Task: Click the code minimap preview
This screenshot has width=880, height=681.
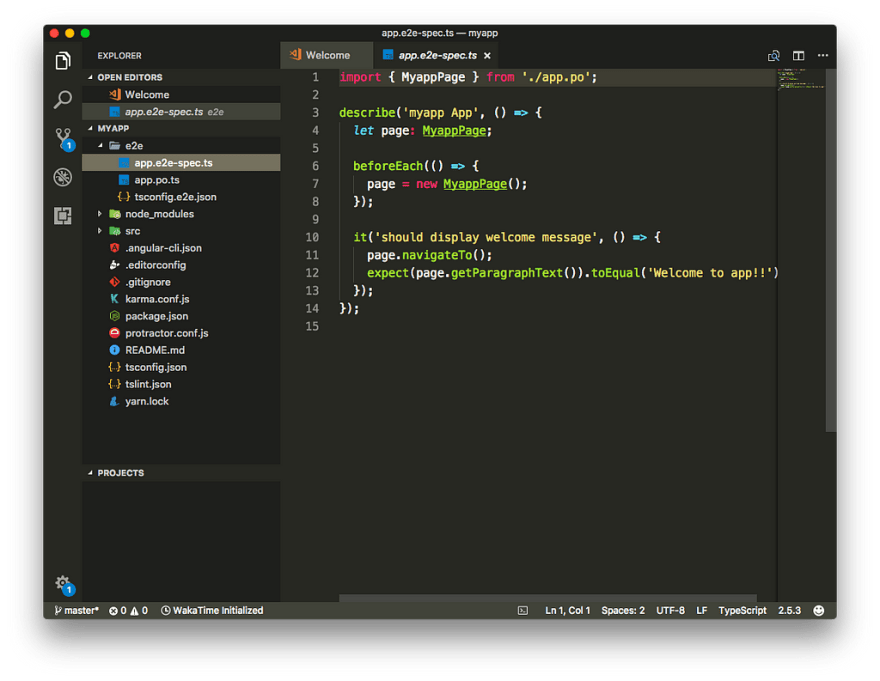Action: [x=801, y=79]
